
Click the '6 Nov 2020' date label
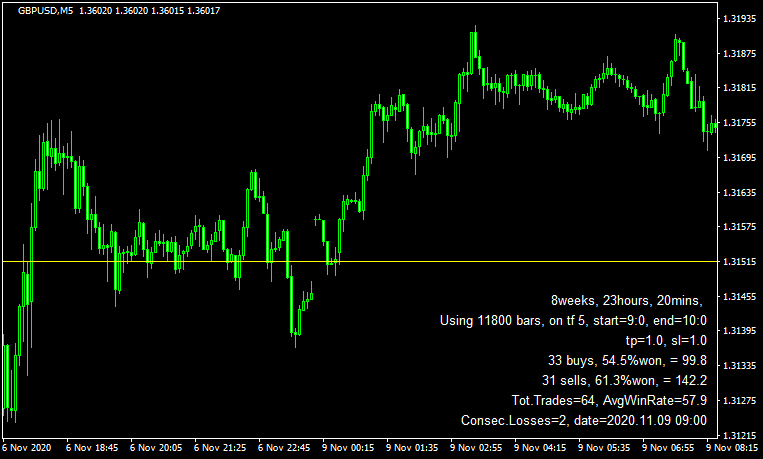point(29,448)
